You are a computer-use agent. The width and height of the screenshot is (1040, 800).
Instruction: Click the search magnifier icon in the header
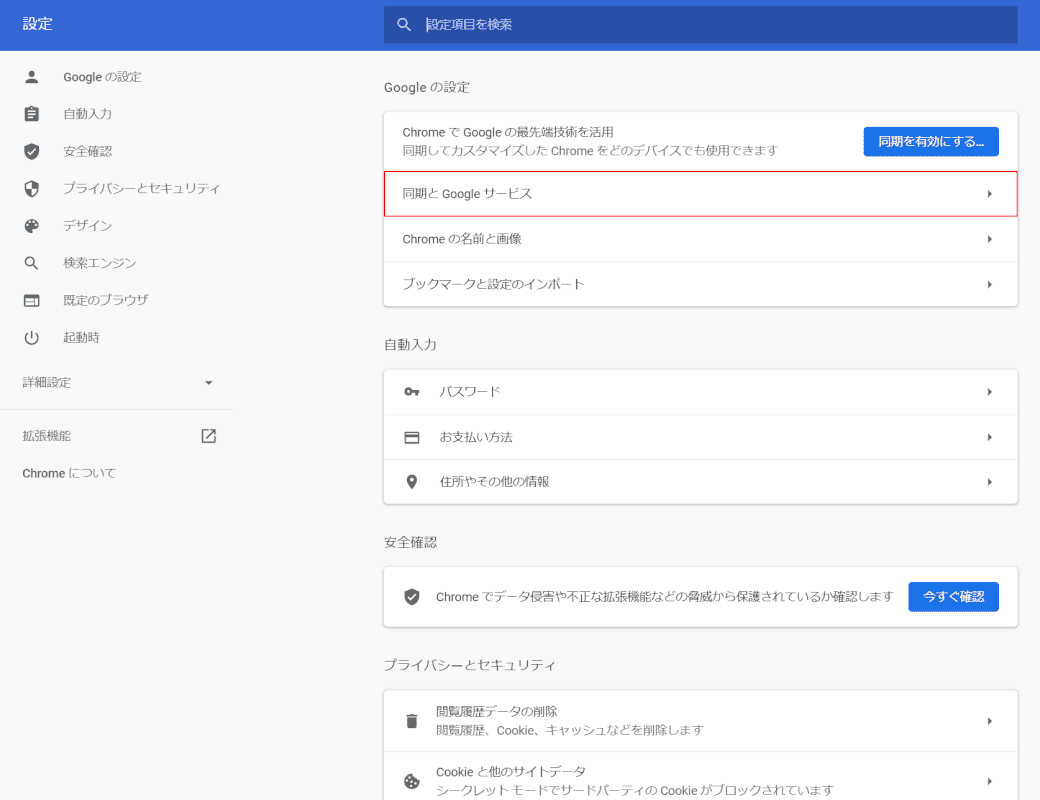click(403, 25)
